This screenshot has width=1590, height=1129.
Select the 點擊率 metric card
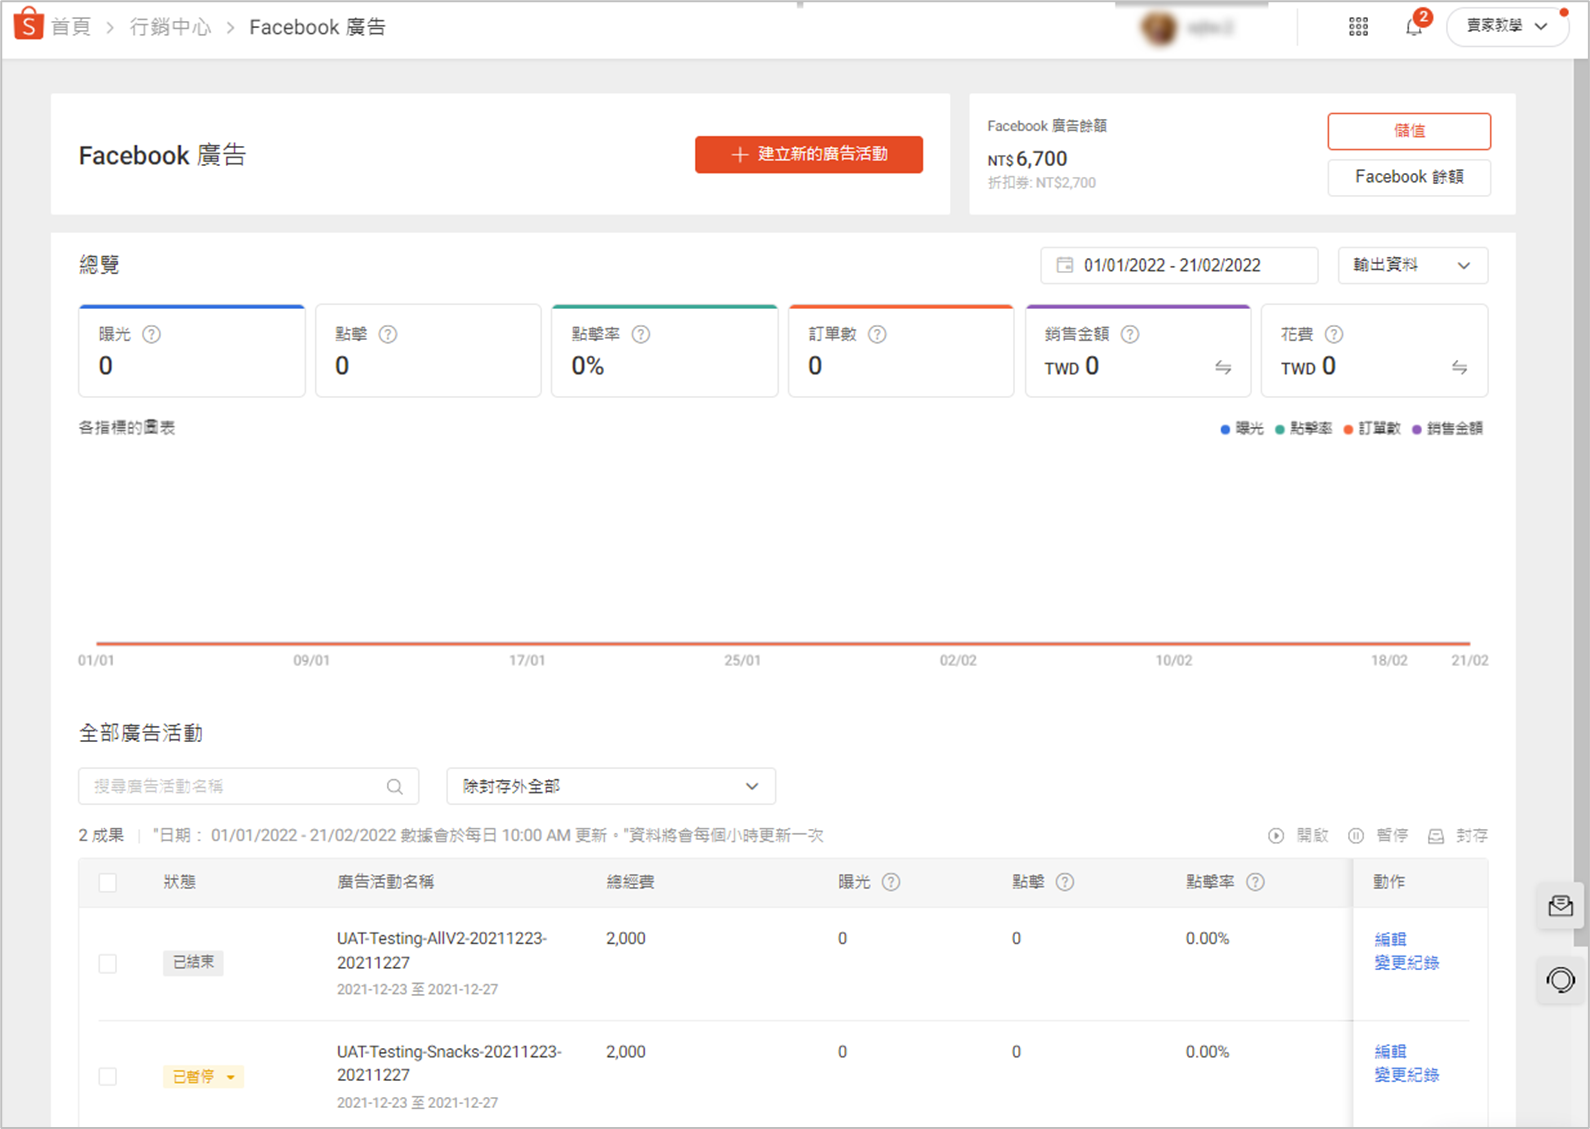click(x=665, y=351)
